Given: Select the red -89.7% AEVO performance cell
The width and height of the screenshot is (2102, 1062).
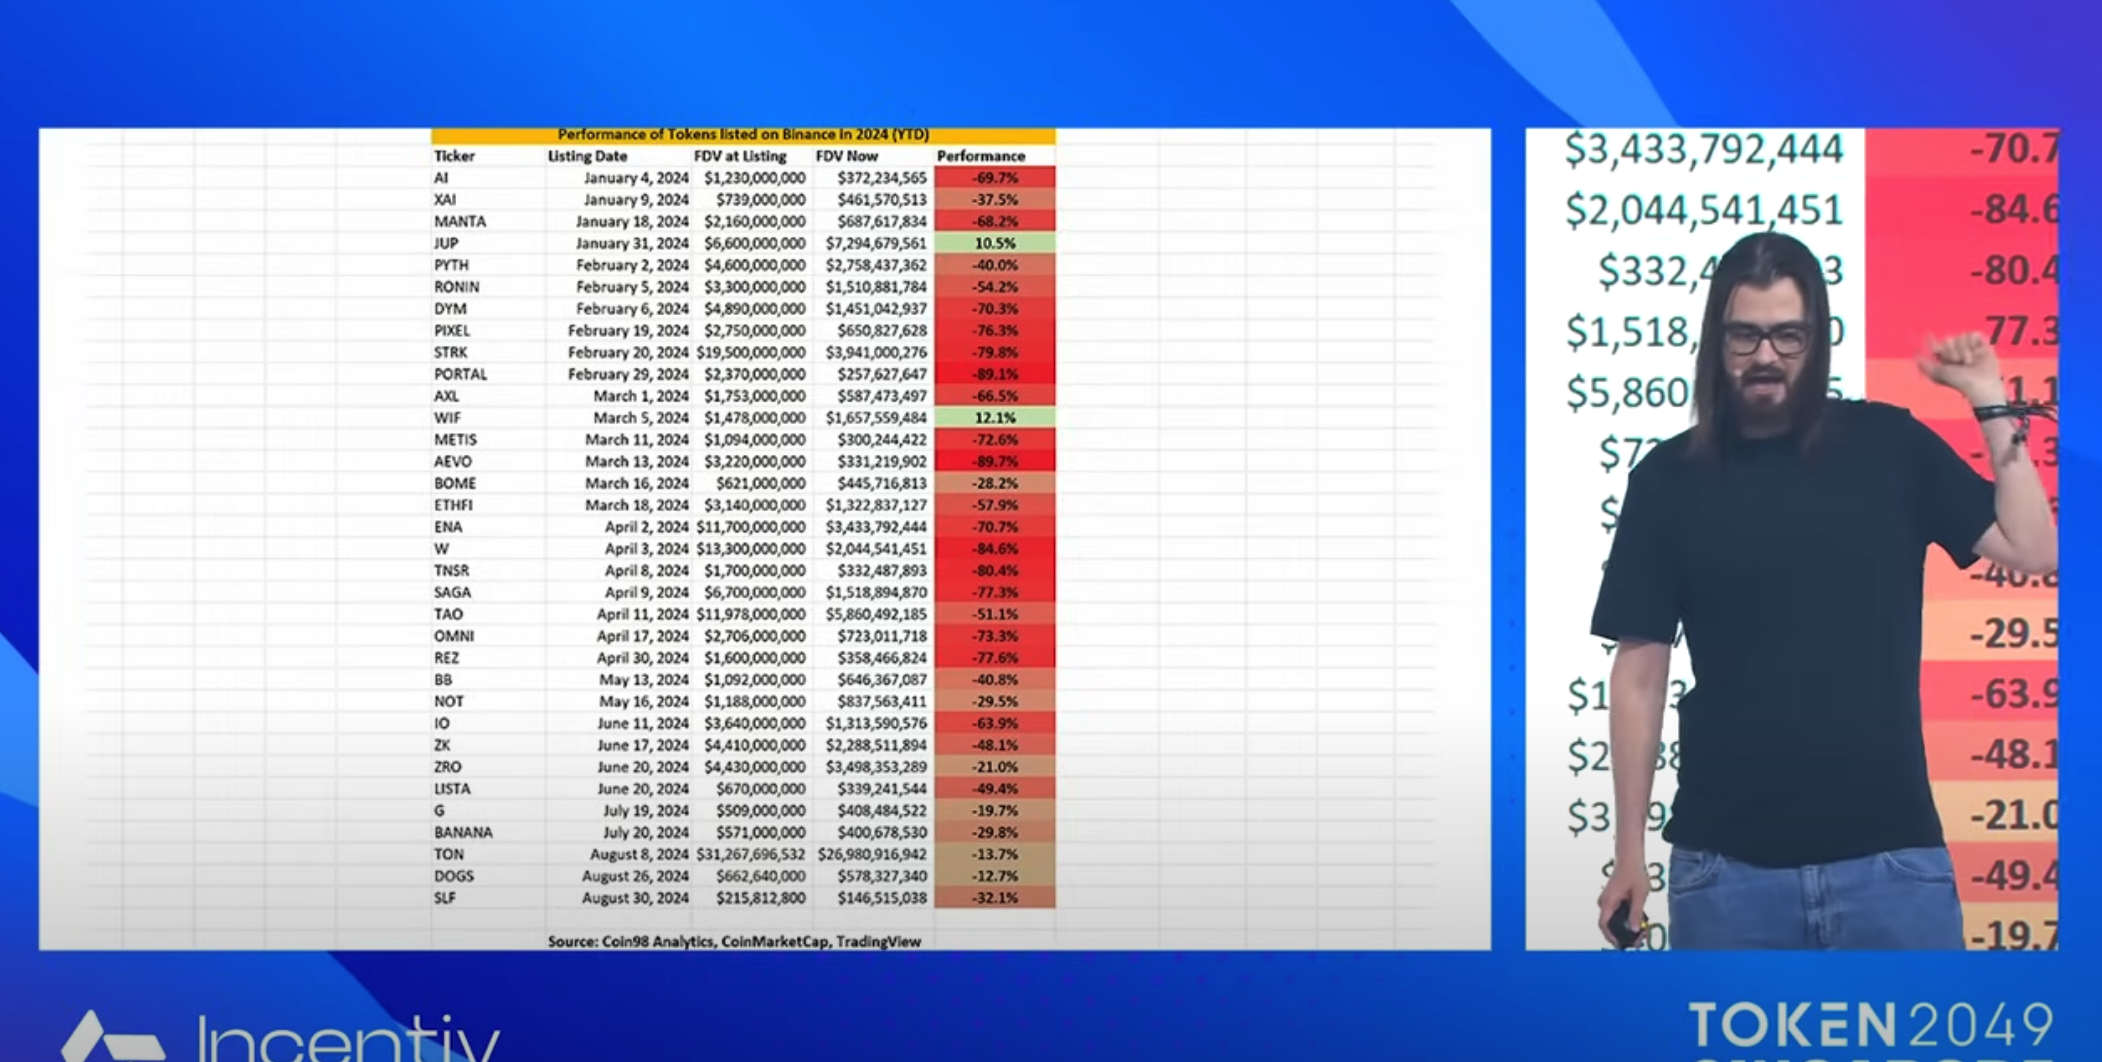Looking at the screenshot, I should pyautogui.click(x=994, y=461).
